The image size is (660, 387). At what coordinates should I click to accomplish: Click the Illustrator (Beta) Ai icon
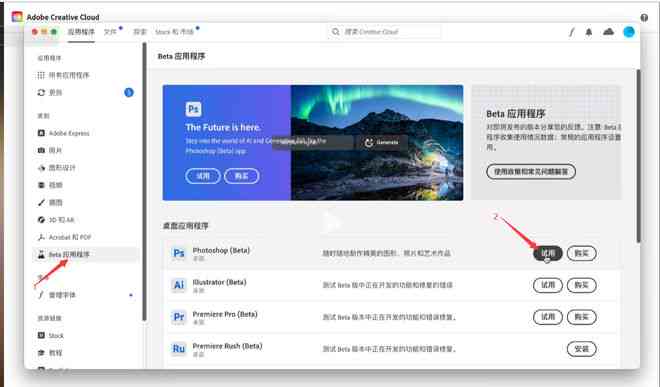[x=178, y=285]
